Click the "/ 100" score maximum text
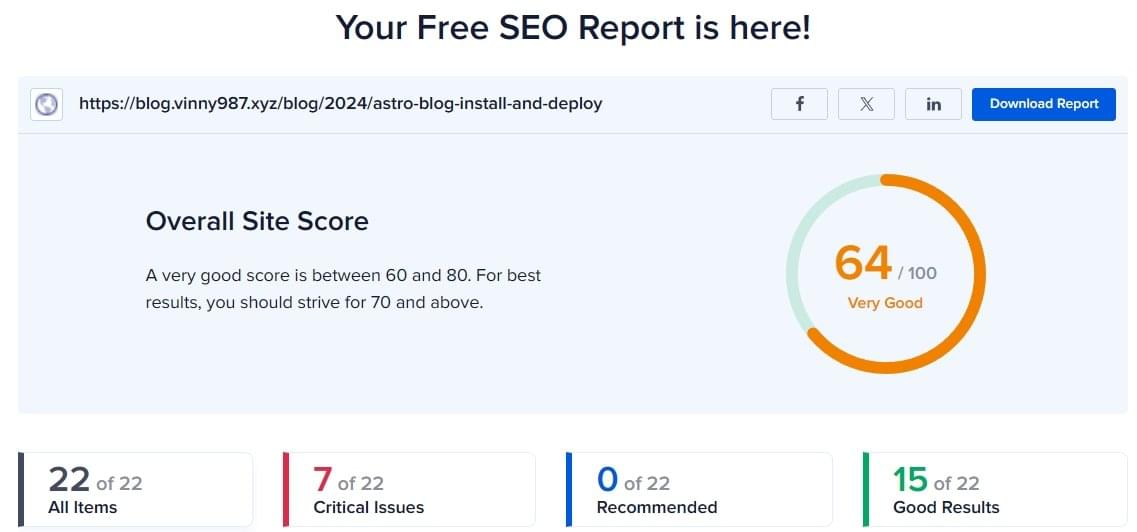This screenshot has width=1137, height=532. point(917,272)
